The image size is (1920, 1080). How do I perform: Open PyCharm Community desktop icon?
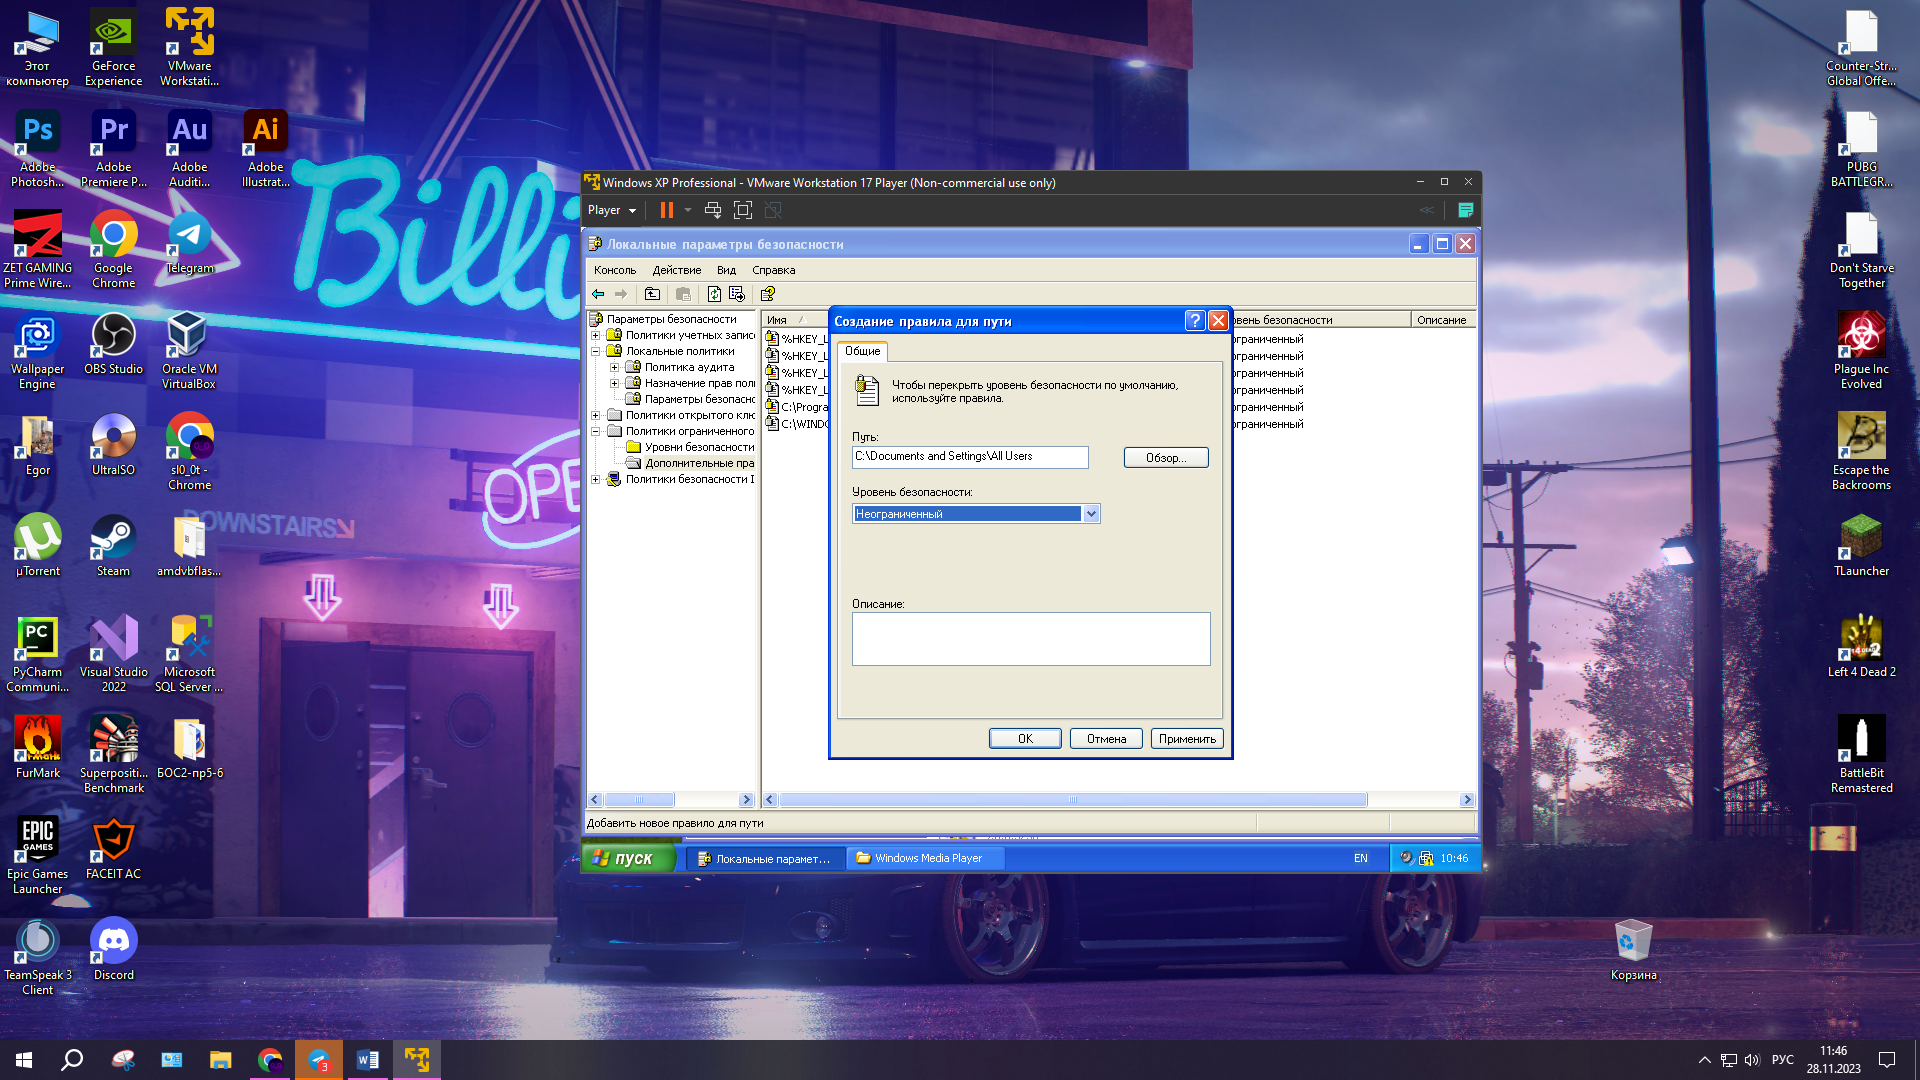pos(37,654)
